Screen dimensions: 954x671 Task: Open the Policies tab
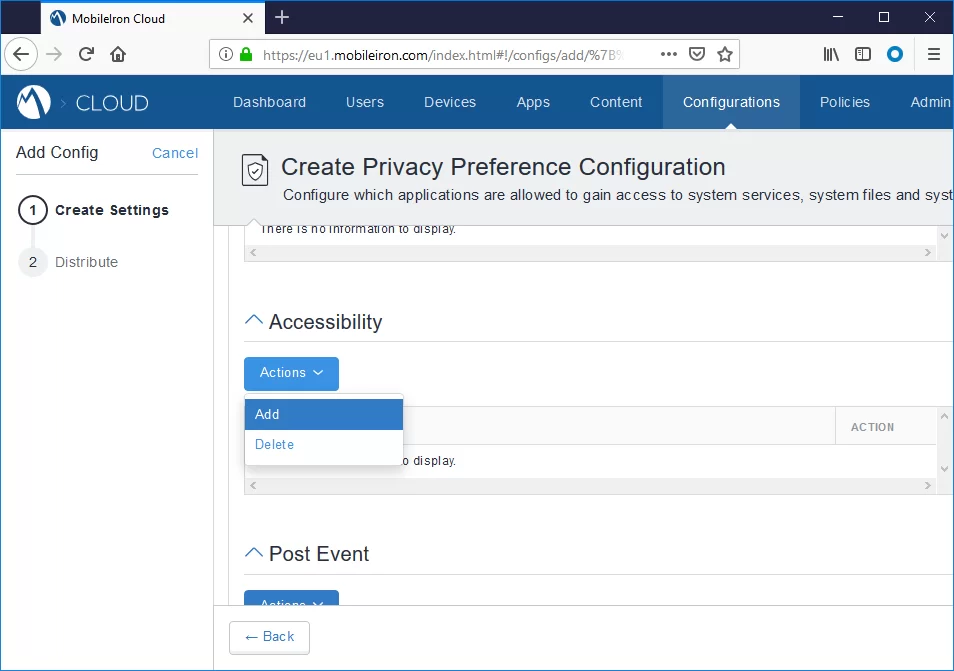844,102
